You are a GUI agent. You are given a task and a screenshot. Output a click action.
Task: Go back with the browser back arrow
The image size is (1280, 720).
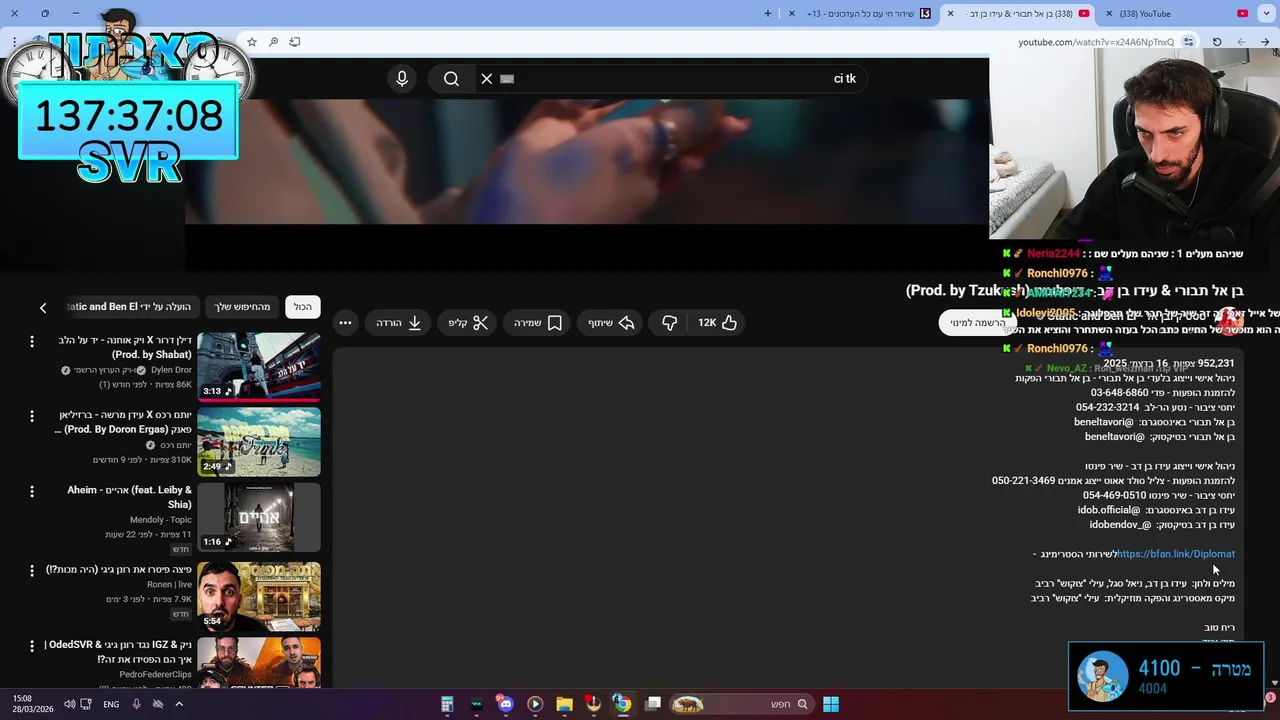click(x=1265, y=42)
